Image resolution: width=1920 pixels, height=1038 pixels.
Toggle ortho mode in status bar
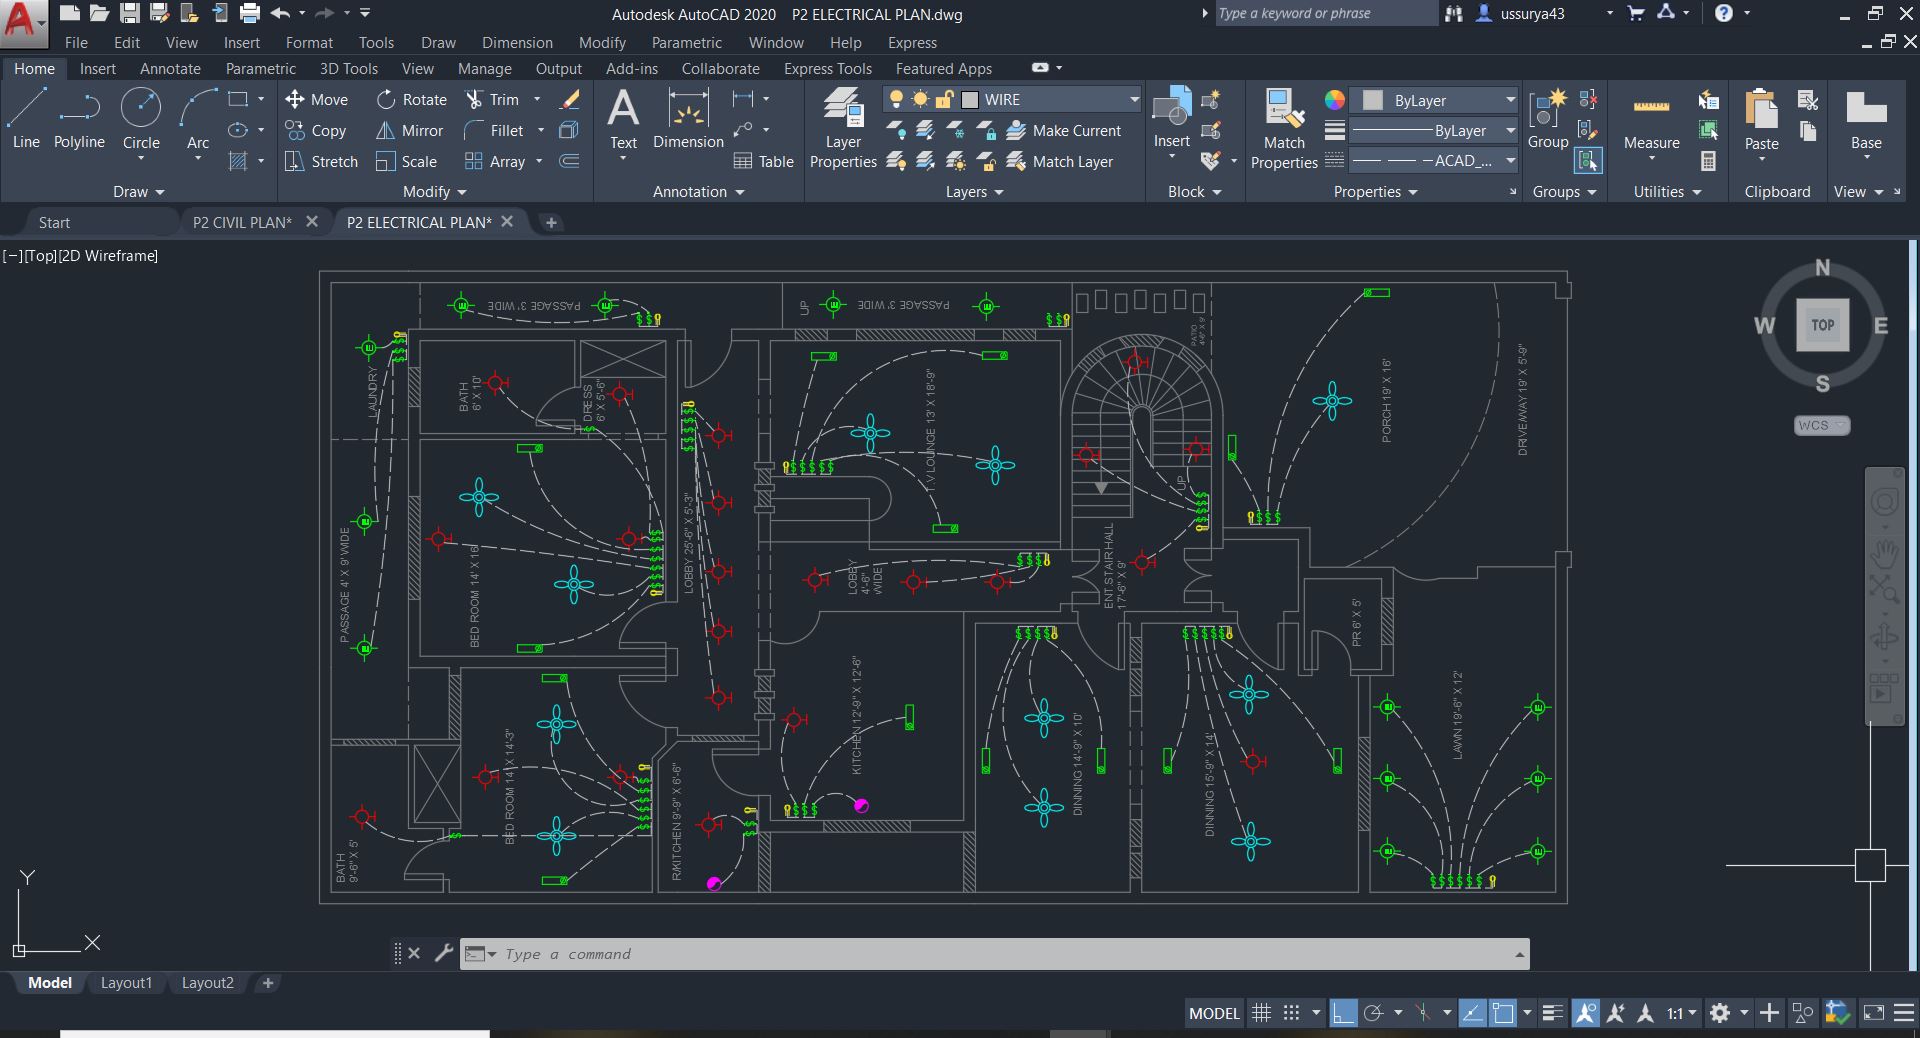[x=1343, y=1013]
